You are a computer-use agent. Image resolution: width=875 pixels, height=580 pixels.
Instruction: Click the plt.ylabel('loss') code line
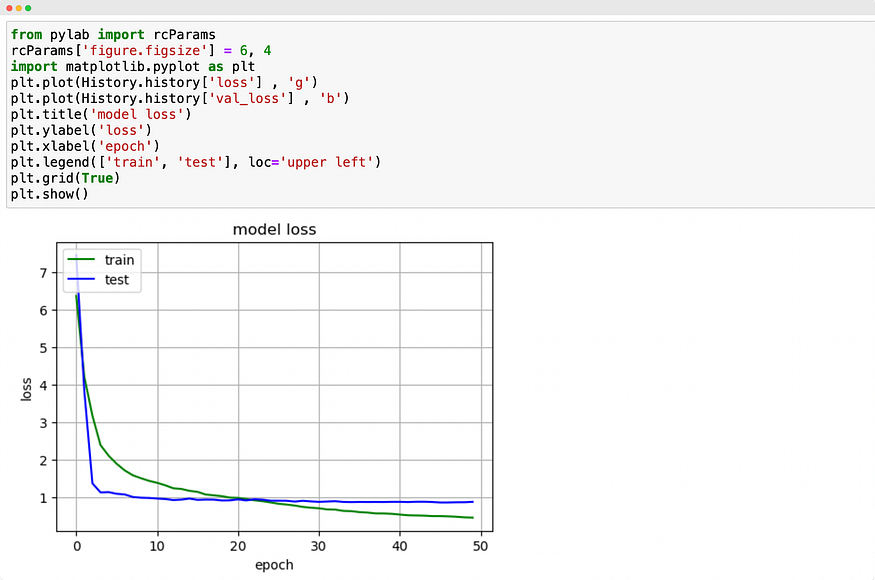coord(81,130)
